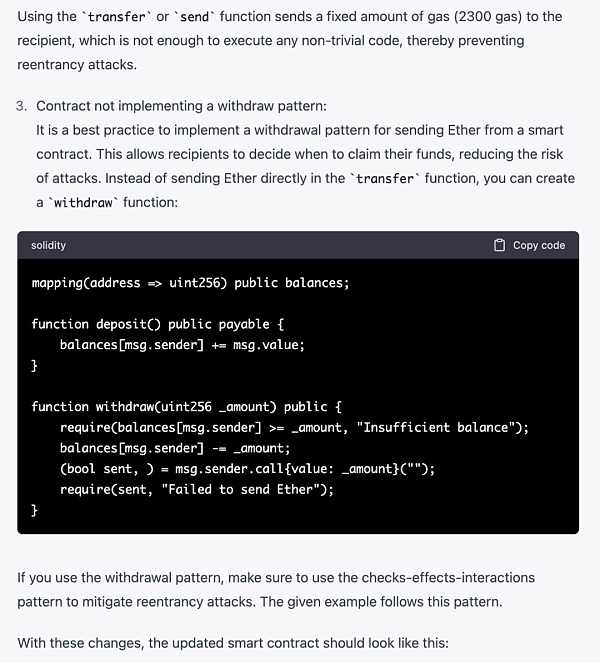Click the "balances[msg.sender] += msg.value" line

click(x=181, y=345)
